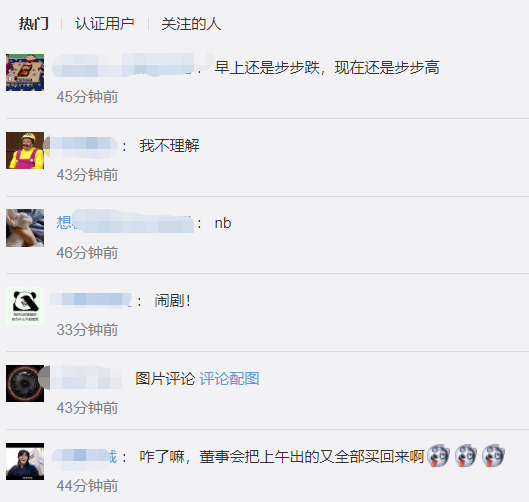Open the username before 咋了嘛 comment
Viewport: 529px width, 502px height.
(84, 457)
